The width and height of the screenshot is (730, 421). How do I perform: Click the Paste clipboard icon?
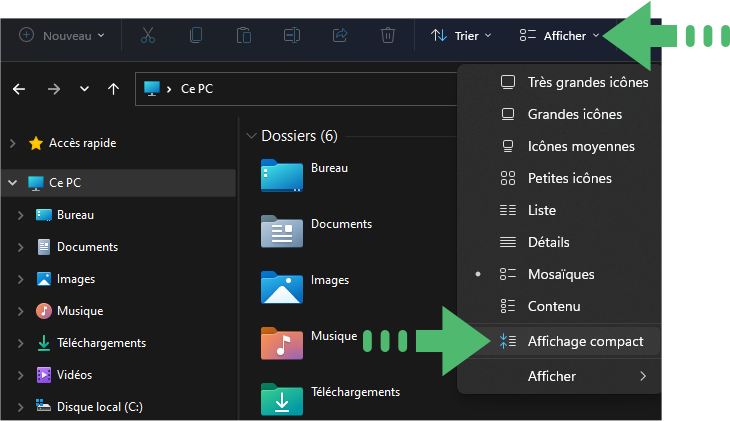coord(243,35)
